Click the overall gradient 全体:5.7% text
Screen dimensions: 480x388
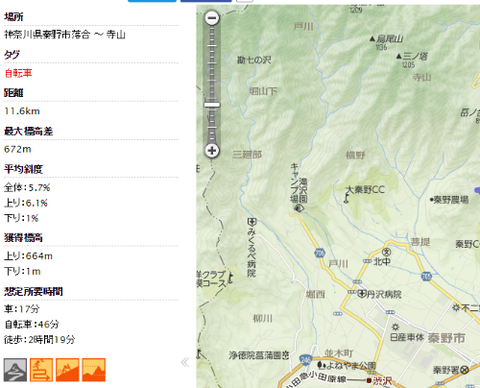[x=27, y=188]
